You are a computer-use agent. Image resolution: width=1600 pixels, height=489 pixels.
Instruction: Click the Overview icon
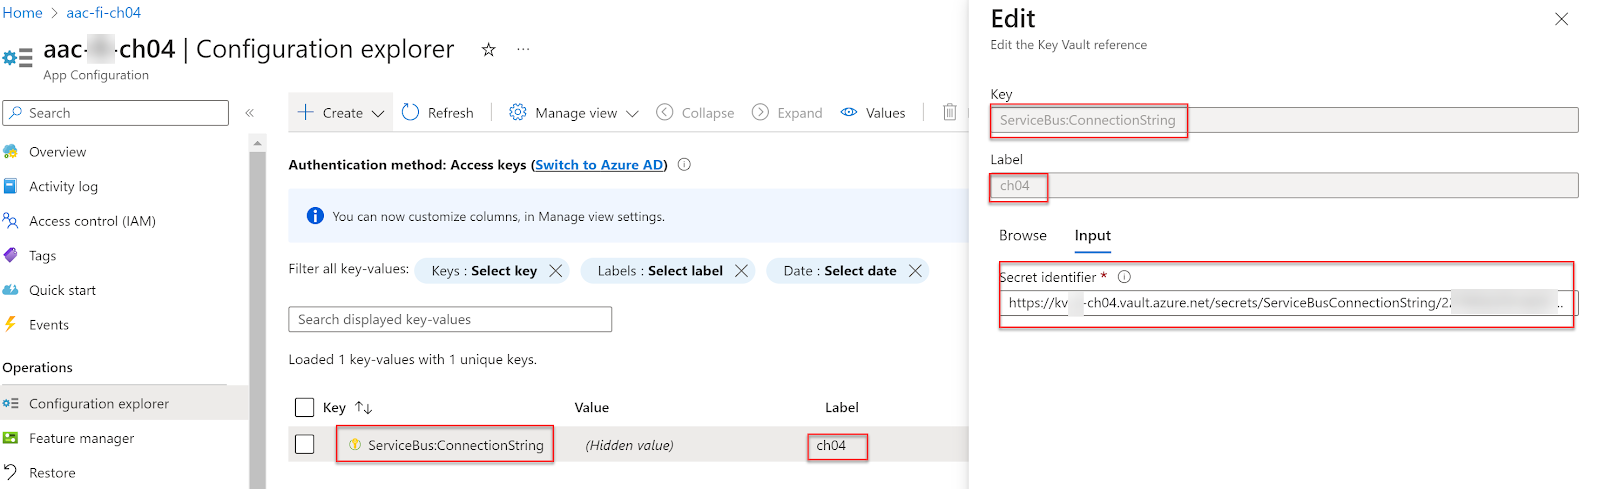click(10, 152)
